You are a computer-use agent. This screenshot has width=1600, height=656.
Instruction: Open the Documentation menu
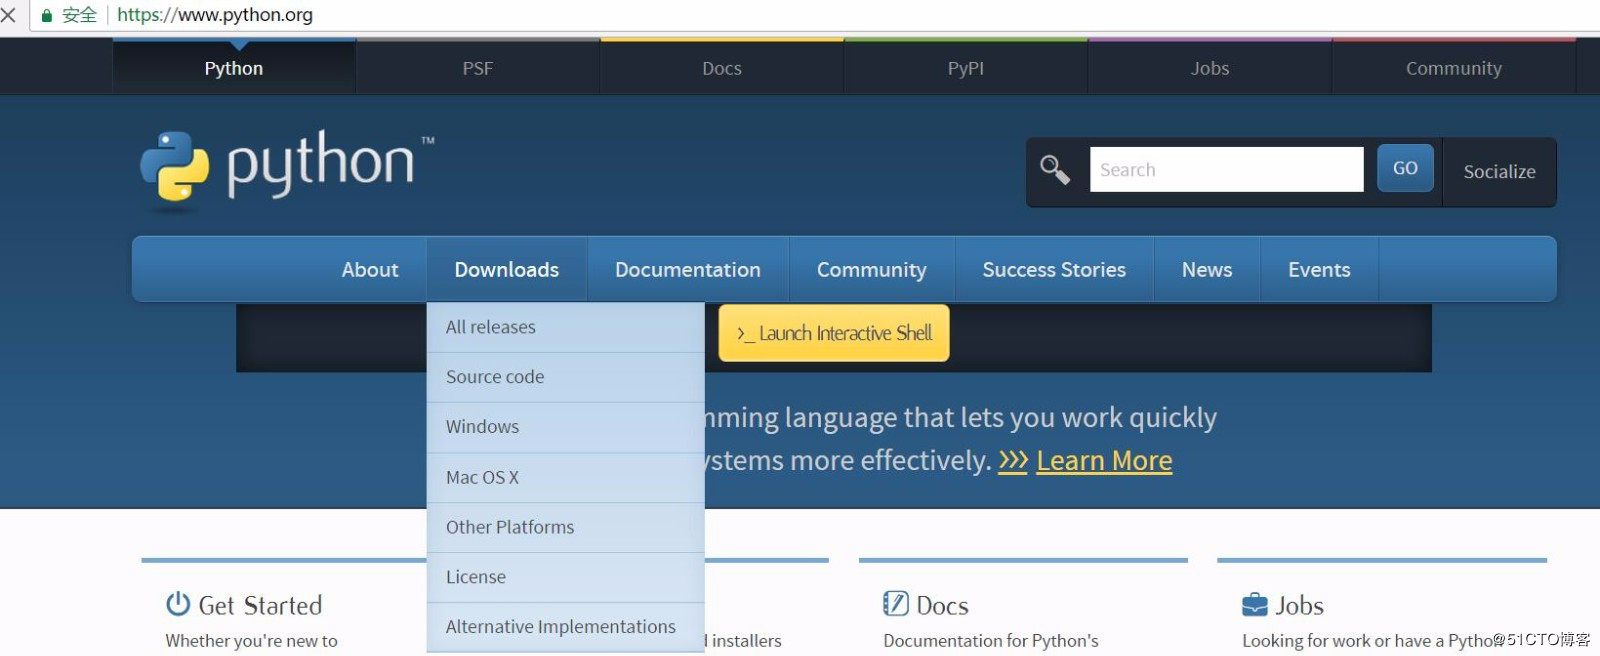pyautogui.click(x=688, y=270)
